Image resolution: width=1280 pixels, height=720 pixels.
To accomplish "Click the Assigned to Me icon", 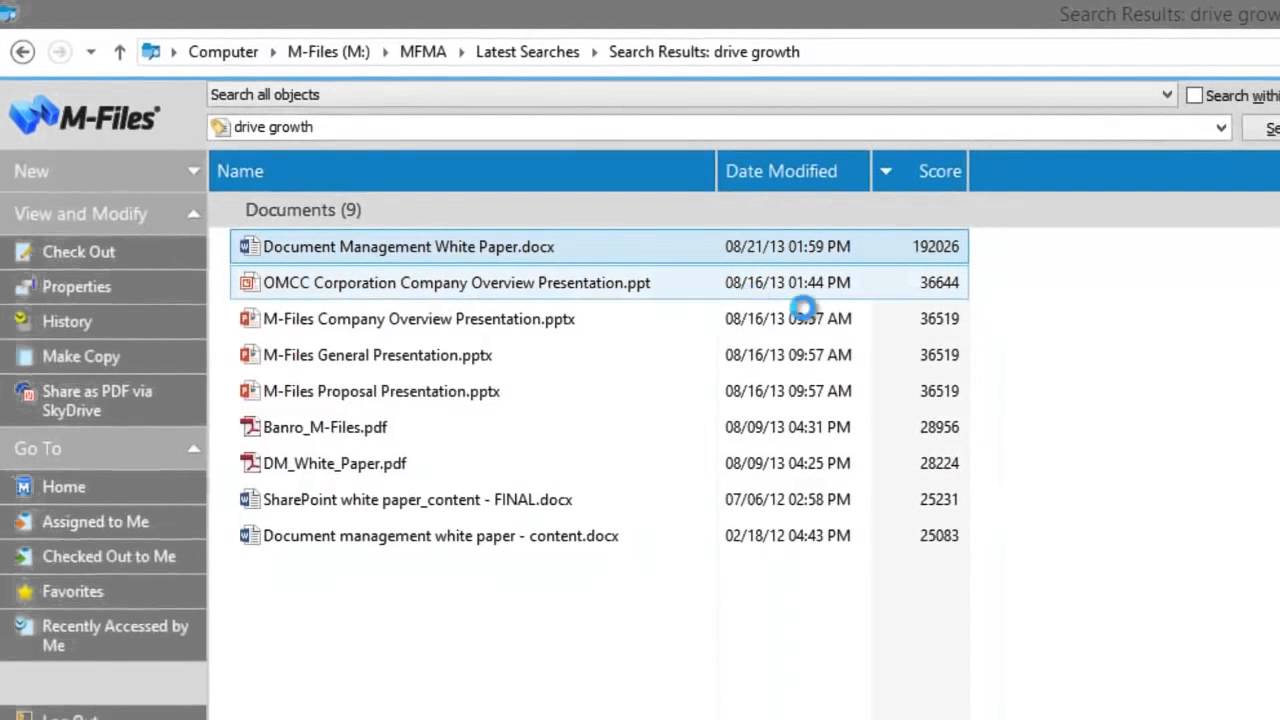I will pos(24,522).
